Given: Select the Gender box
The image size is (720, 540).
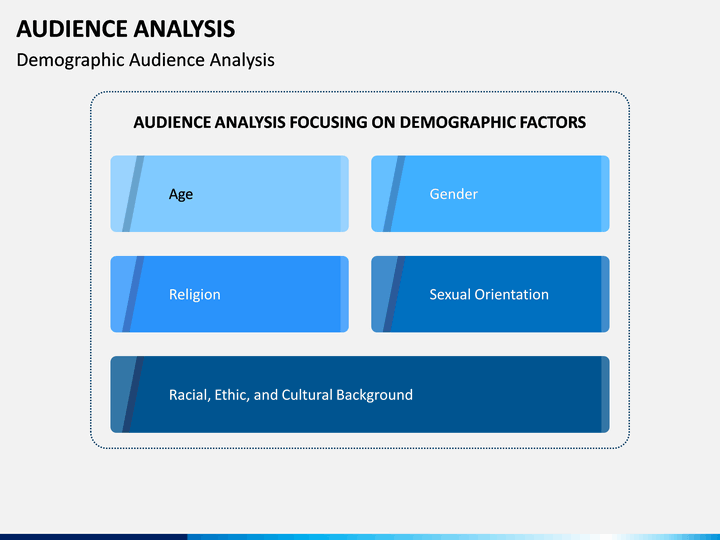Looking at the screenshot, I should (490, 194).
